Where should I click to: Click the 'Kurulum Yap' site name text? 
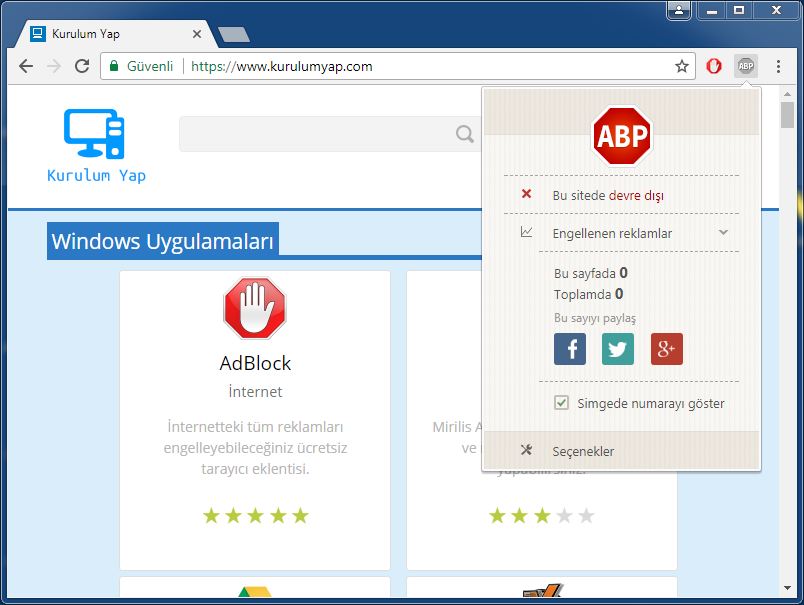pos(96,175)
